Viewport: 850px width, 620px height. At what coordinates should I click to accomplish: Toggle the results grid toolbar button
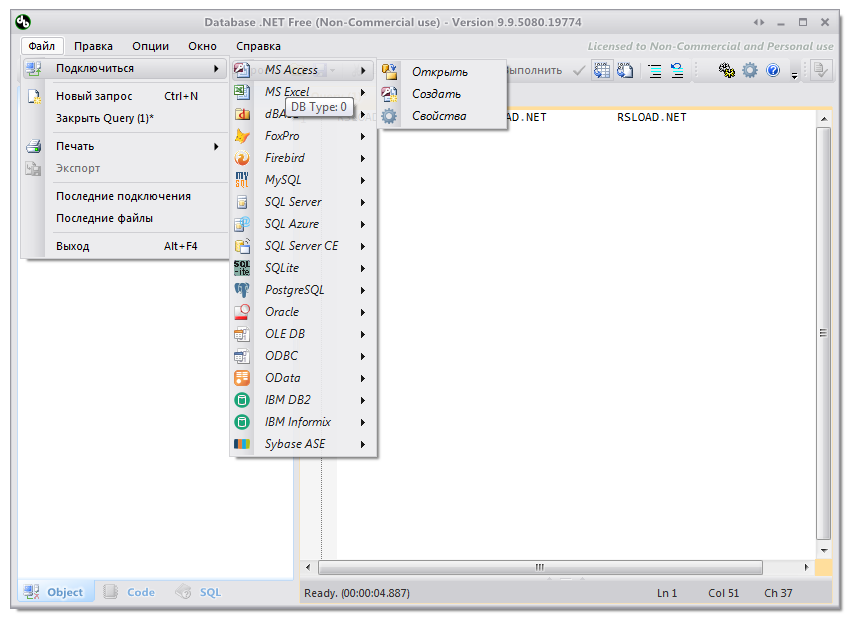(602, 70)
